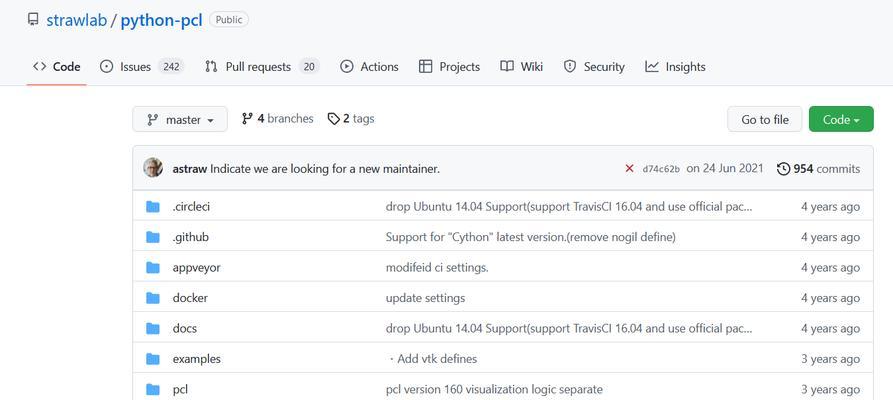This screenshot has width=893, height=400.
Task: Click the Pull requests count badge 20
Action: [x=309, y=67]
